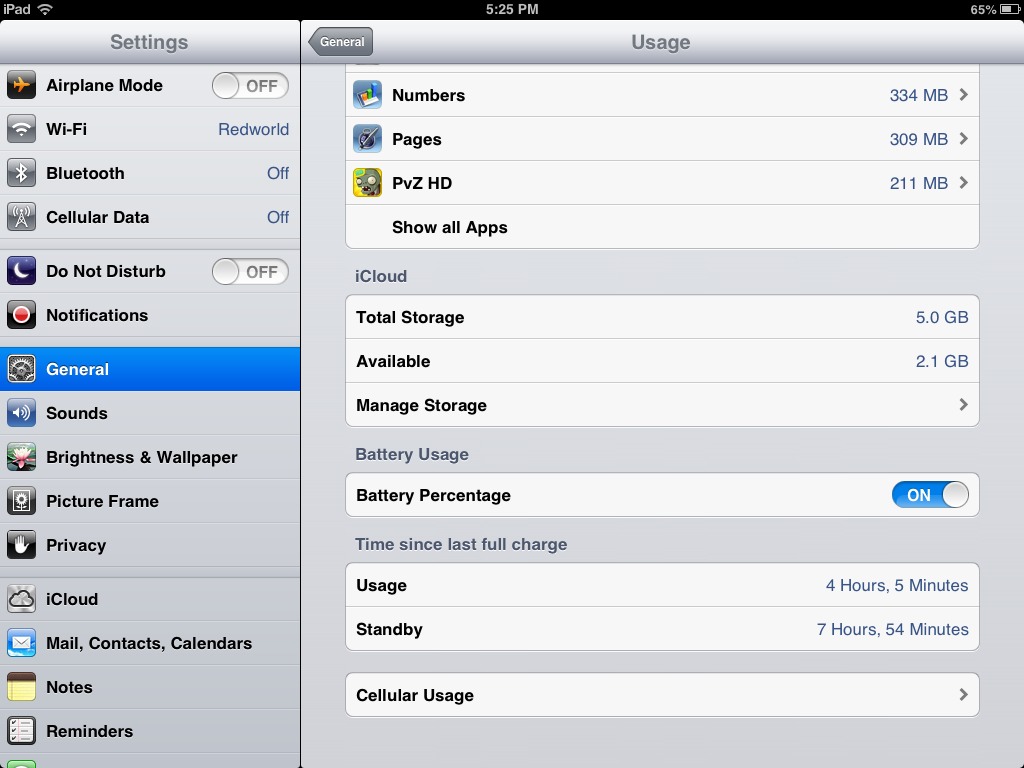Tap the 309 MB Pages size
Screen dimensions: 1024x768
point(918,139)
